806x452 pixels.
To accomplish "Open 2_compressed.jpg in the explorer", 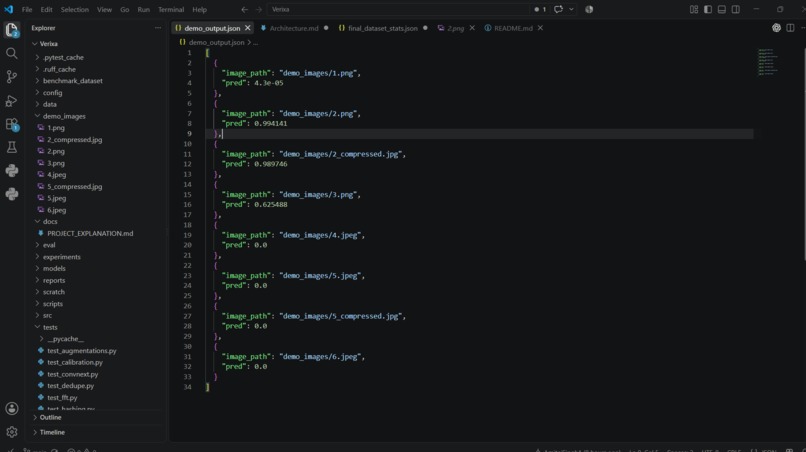I will pos(75,139).
